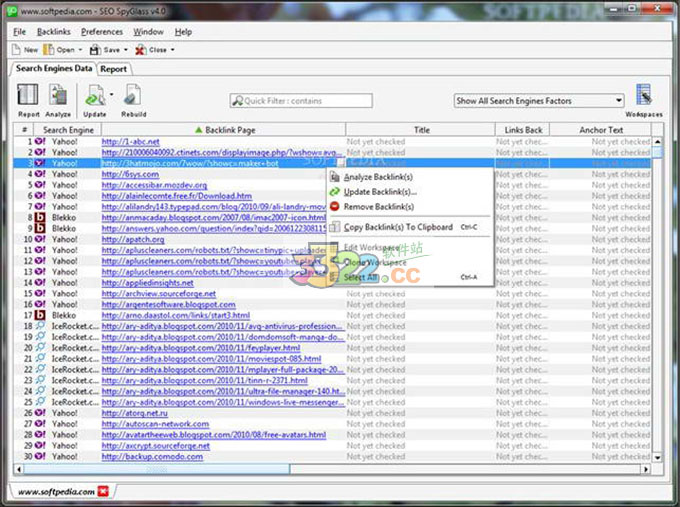Click the Yahoo icon in row 1
This screenshot has width=680, height=507.
(x=40, y=141)
